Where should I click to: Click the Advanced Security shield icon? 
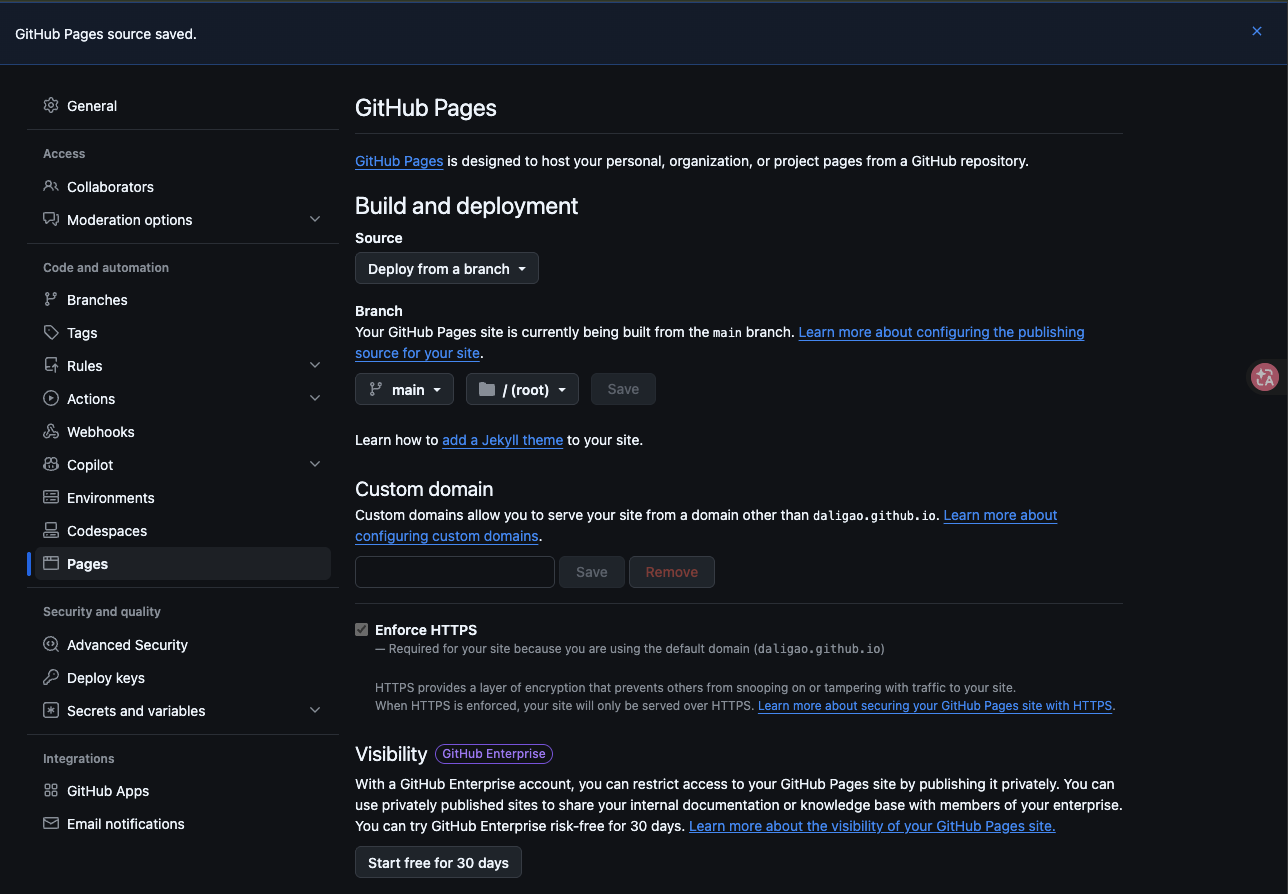coord(51,644)
